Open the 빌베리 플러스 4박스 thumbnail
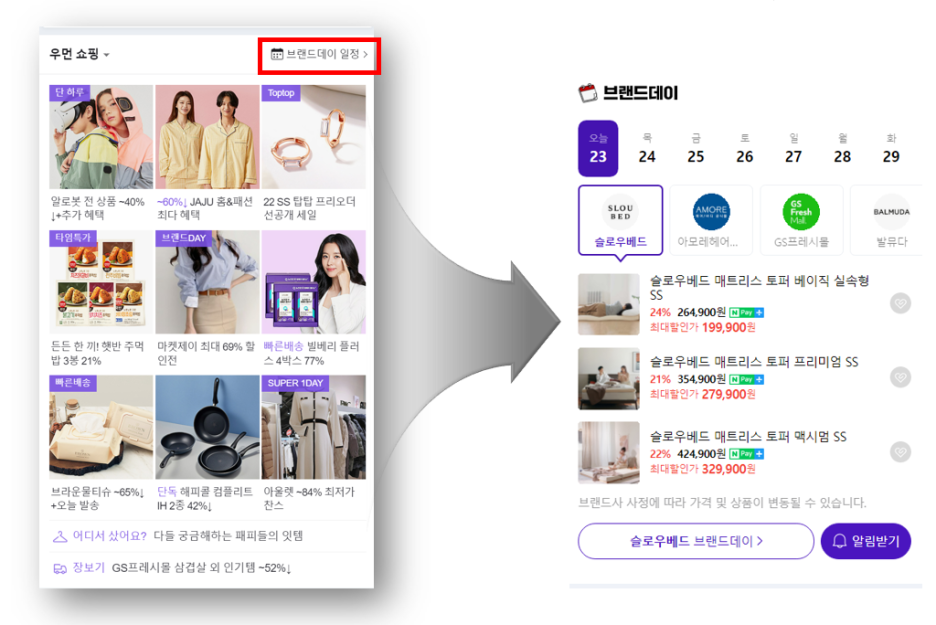 point(313,282)
